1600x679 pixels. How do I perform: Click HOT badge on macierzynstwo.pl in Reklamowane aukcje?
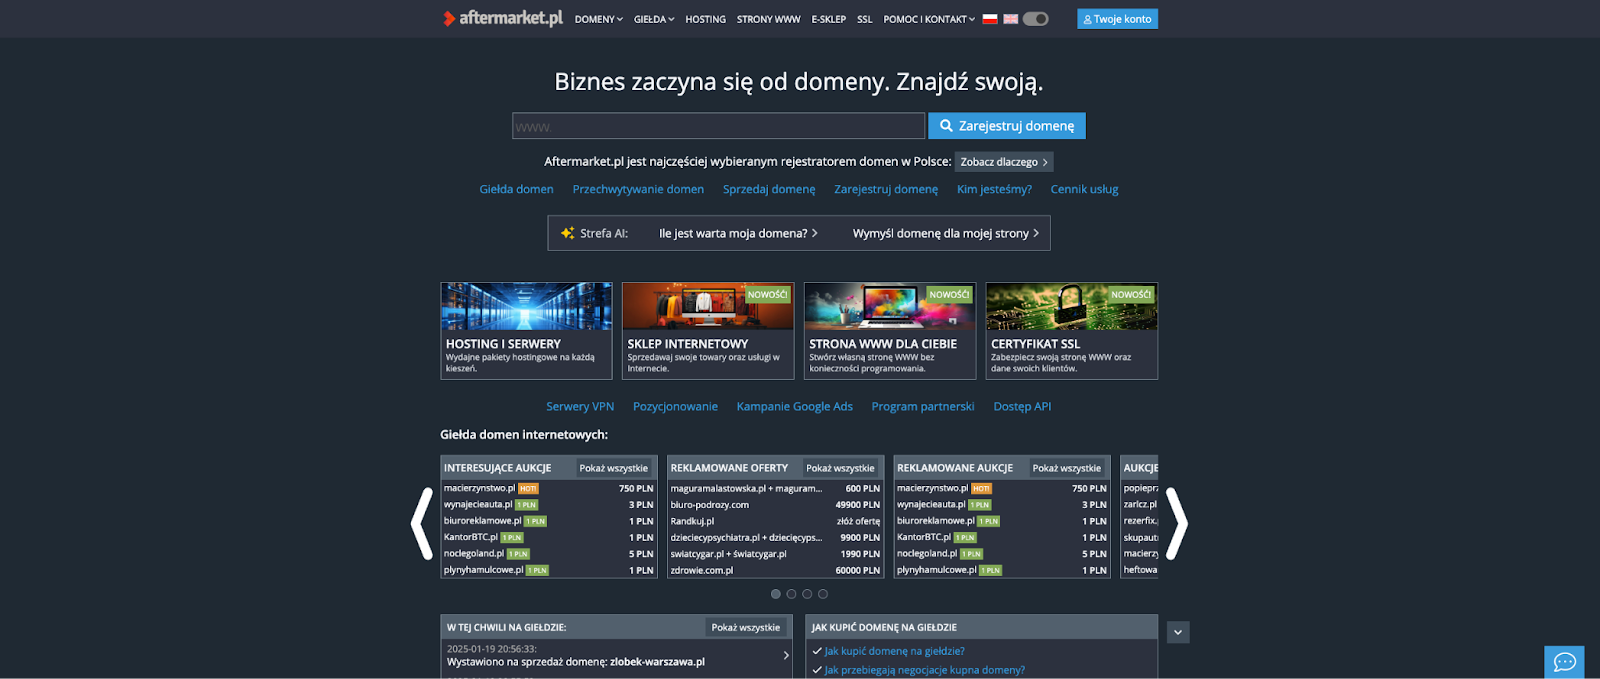coord(981,489)
